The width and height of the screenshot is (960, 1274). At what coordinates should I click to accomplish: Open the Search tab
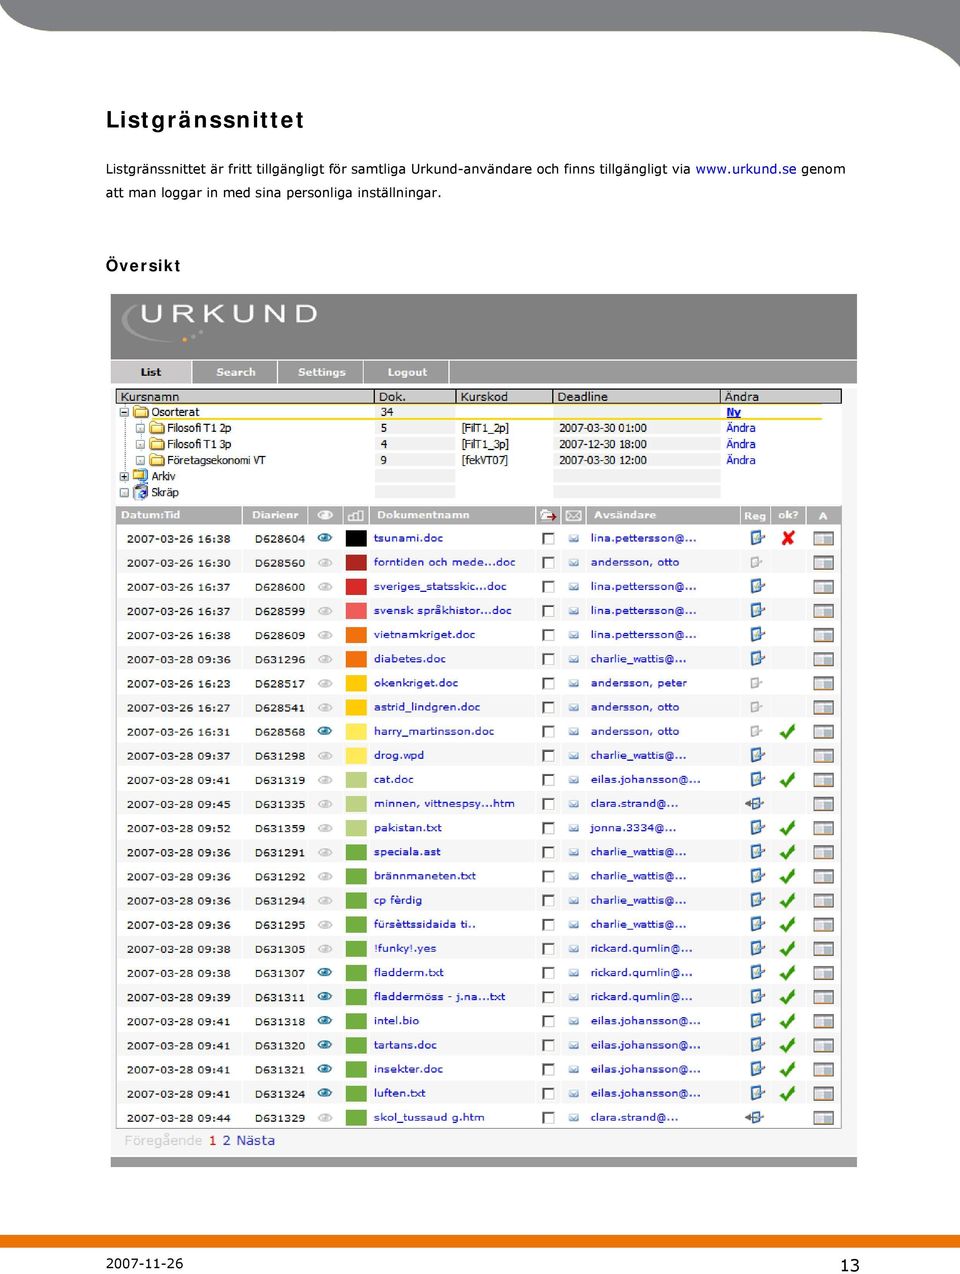click(236, 372)
